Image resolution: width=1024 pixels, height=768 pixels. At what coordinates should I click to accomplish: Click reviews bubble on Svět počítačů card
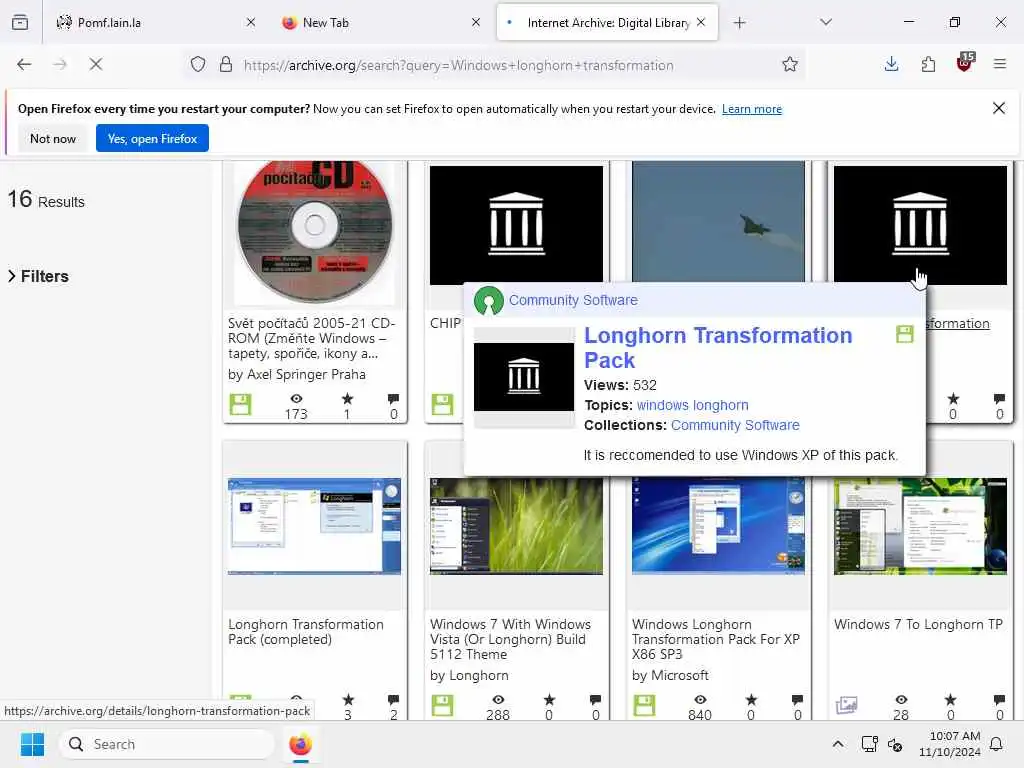click(393, 398)
